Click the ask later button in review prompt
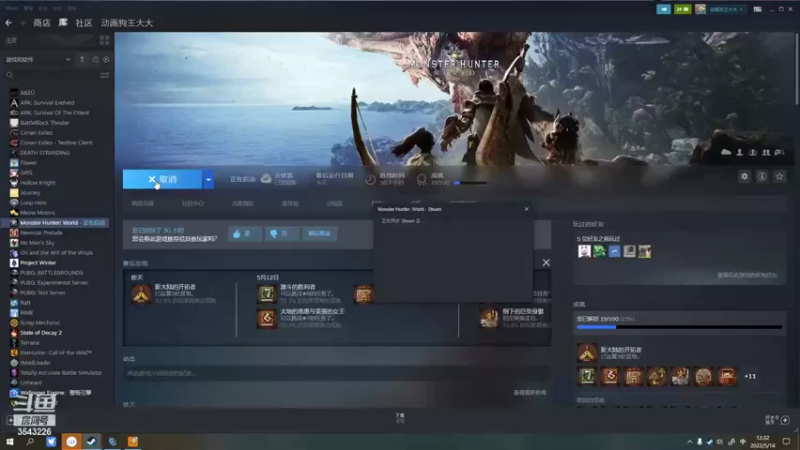The height and width of the screenshot is (450, 800). (319, 234)
